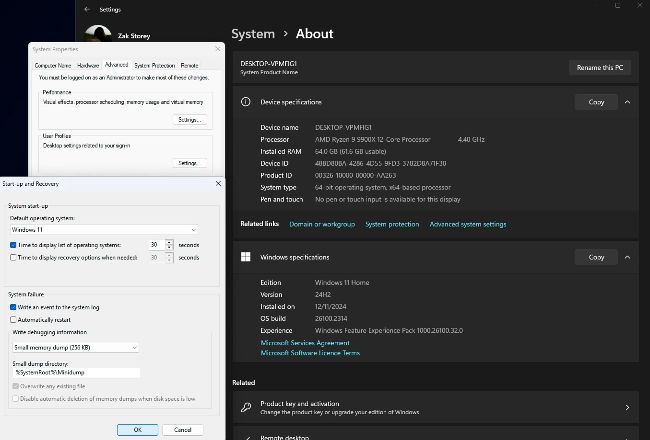The width and height of the screenshot is (650, 440).
Task: Click the operating systems seconds value field
Action: [157, 245]
